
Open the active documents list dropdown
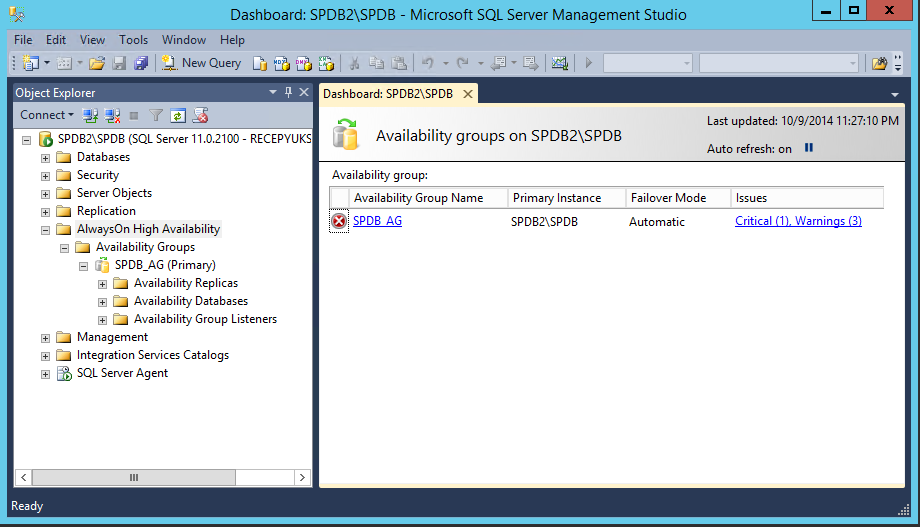[895, 94]
